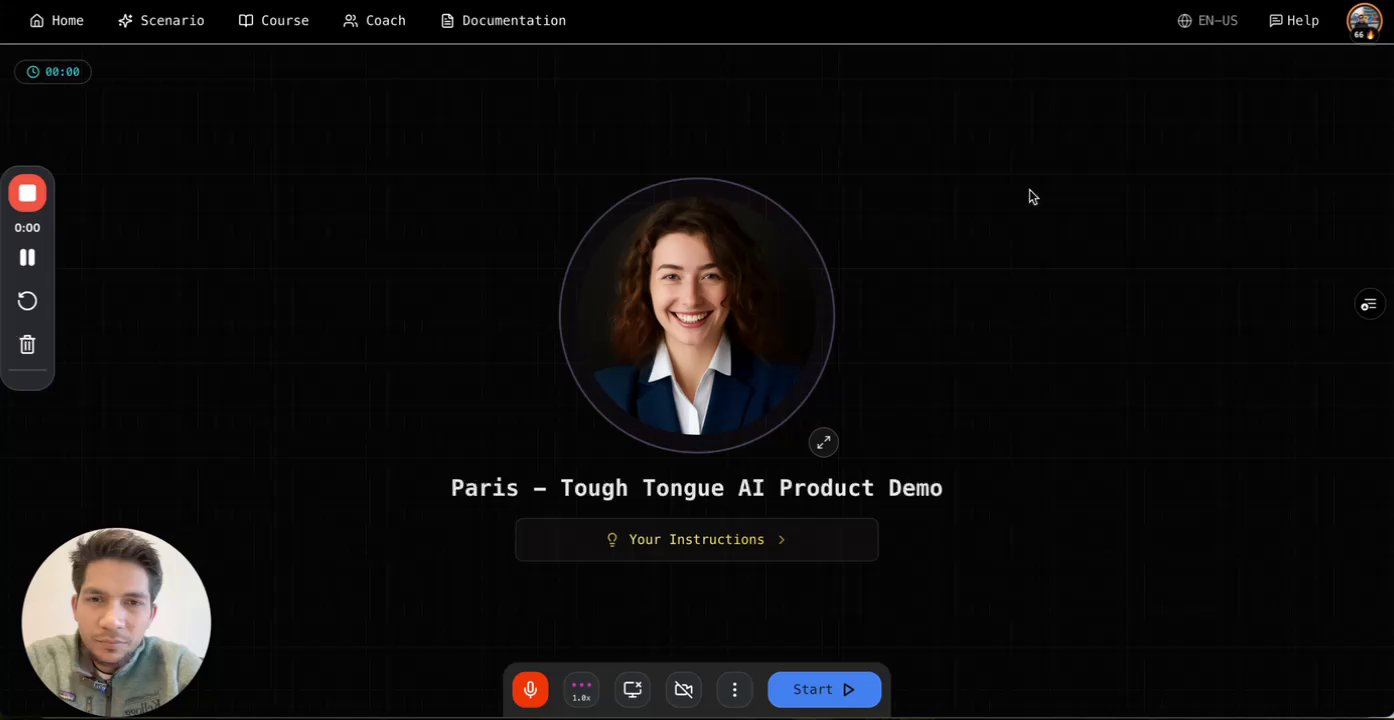Stop the screen recording
This screenshot has height=720, width=1394.
pyautogui.click(x=28, y=193)
